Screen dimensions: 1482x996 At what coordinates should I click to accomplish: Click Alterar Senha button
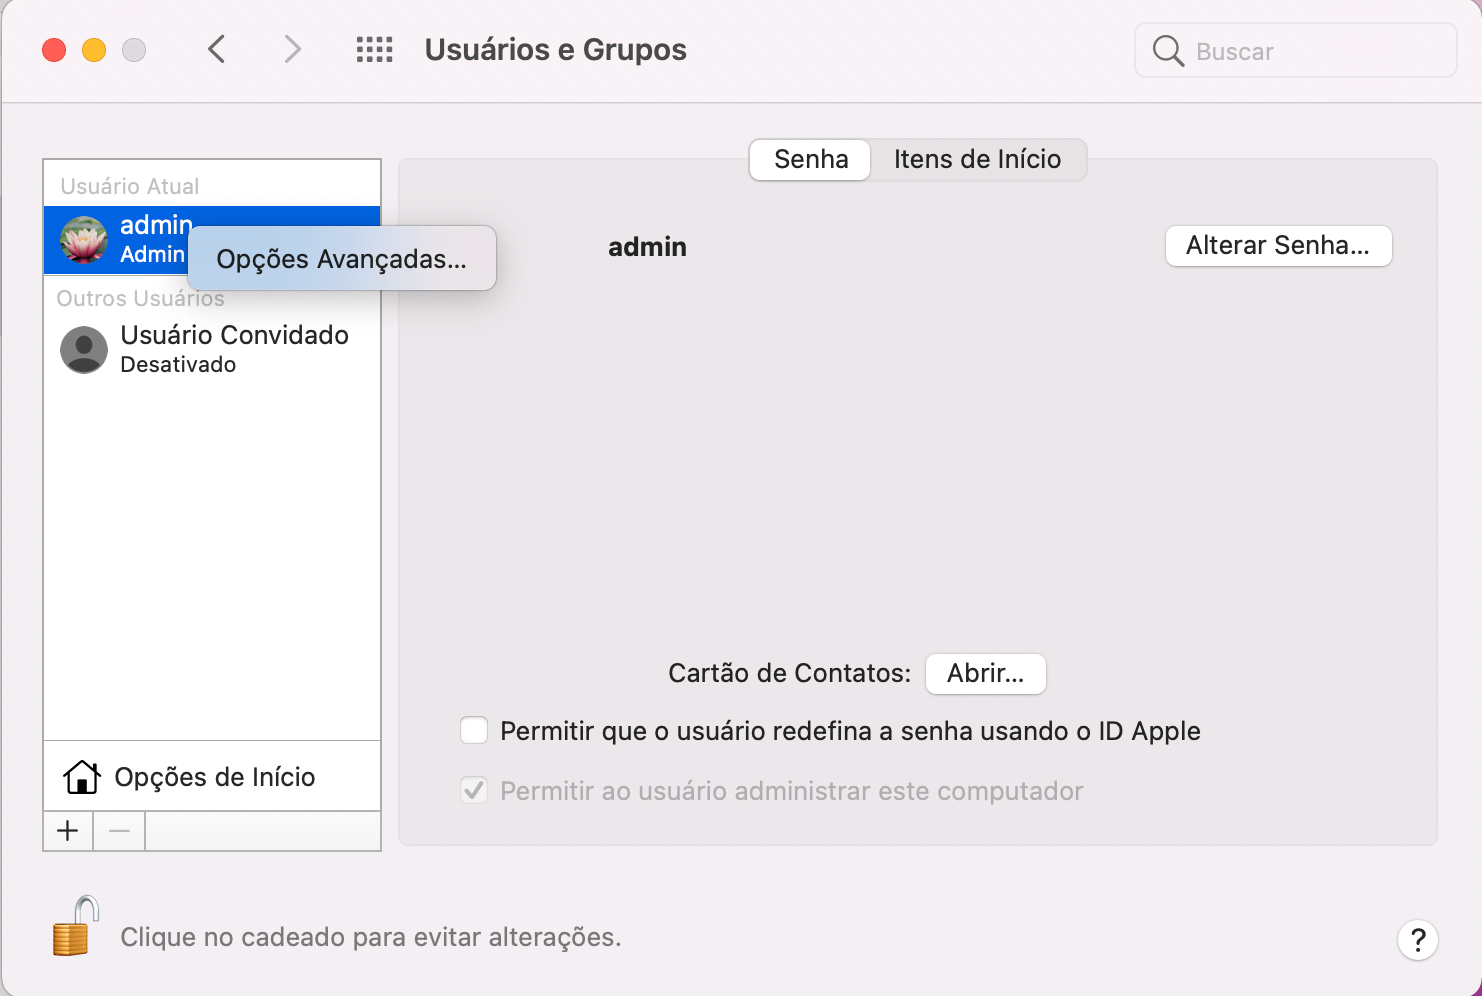[1278, 246]
